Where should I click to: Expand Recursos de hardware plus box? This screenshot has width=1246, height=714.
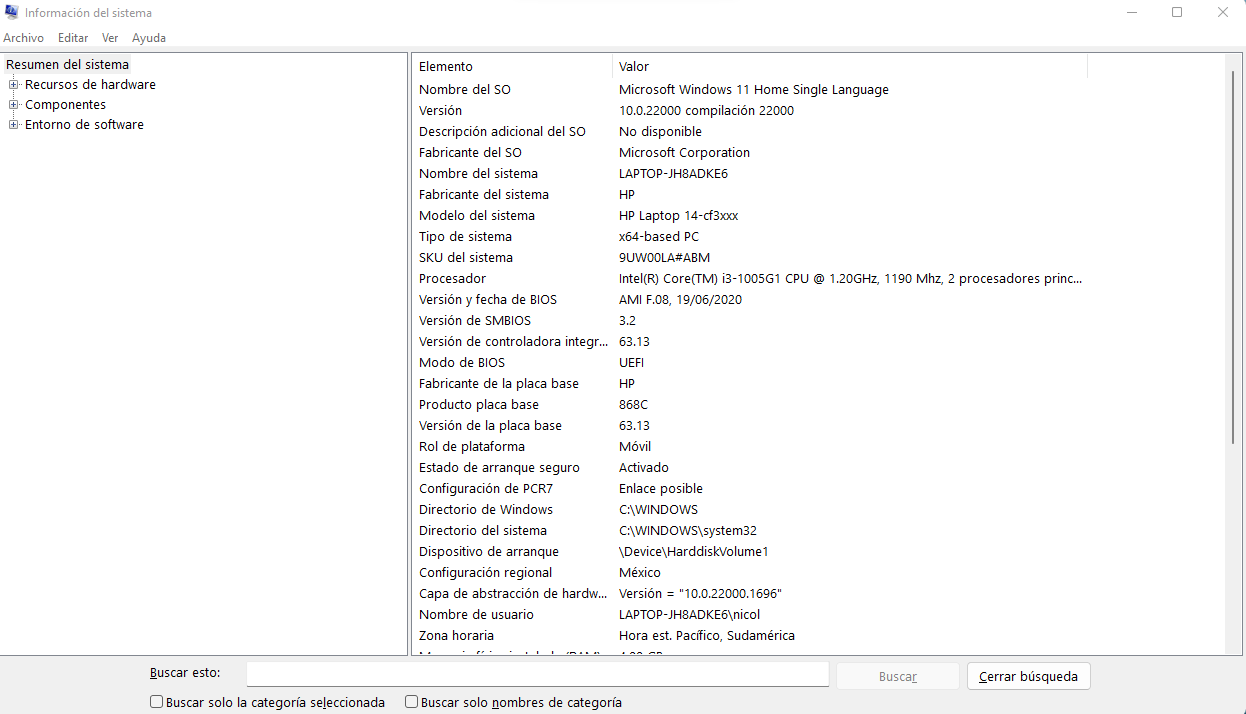14,85
